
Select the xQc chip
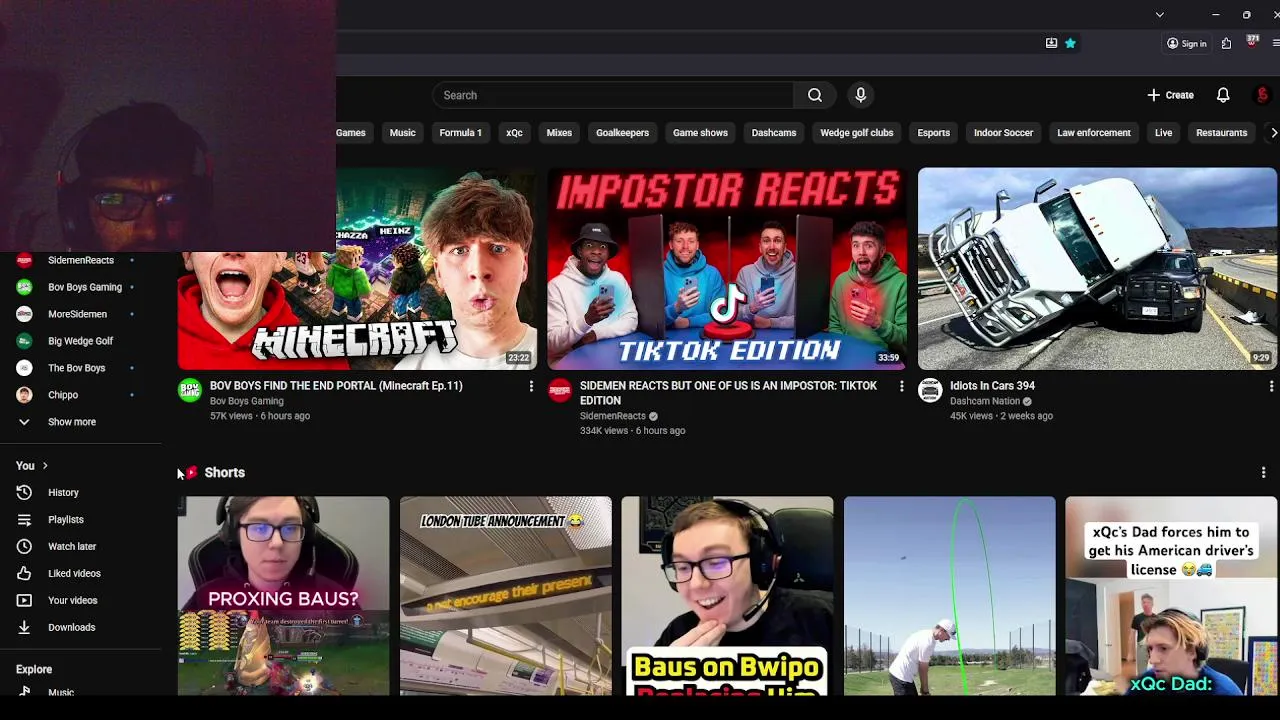pos(514,133)
